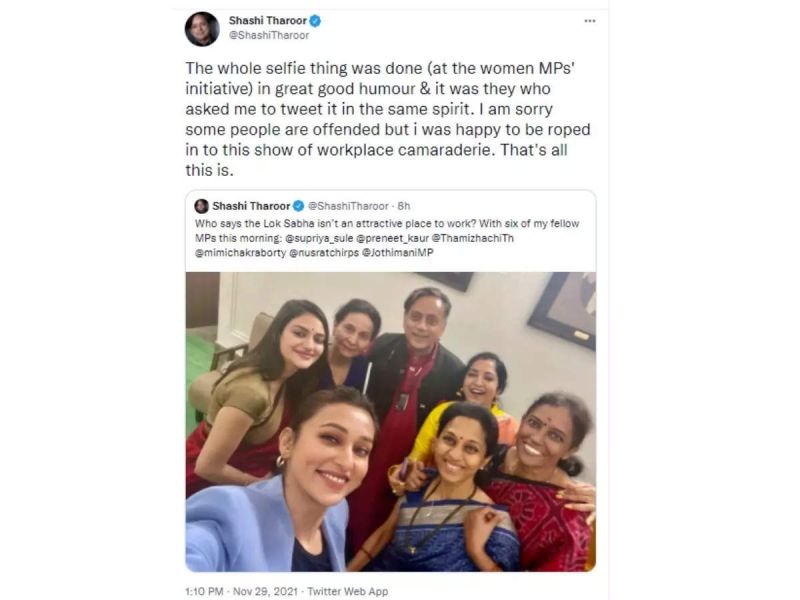The width and height of the screenshot is (800, 600).
Task: Select the quoted tweet's author name Shashi Tharoor
Action: point(252,204)
